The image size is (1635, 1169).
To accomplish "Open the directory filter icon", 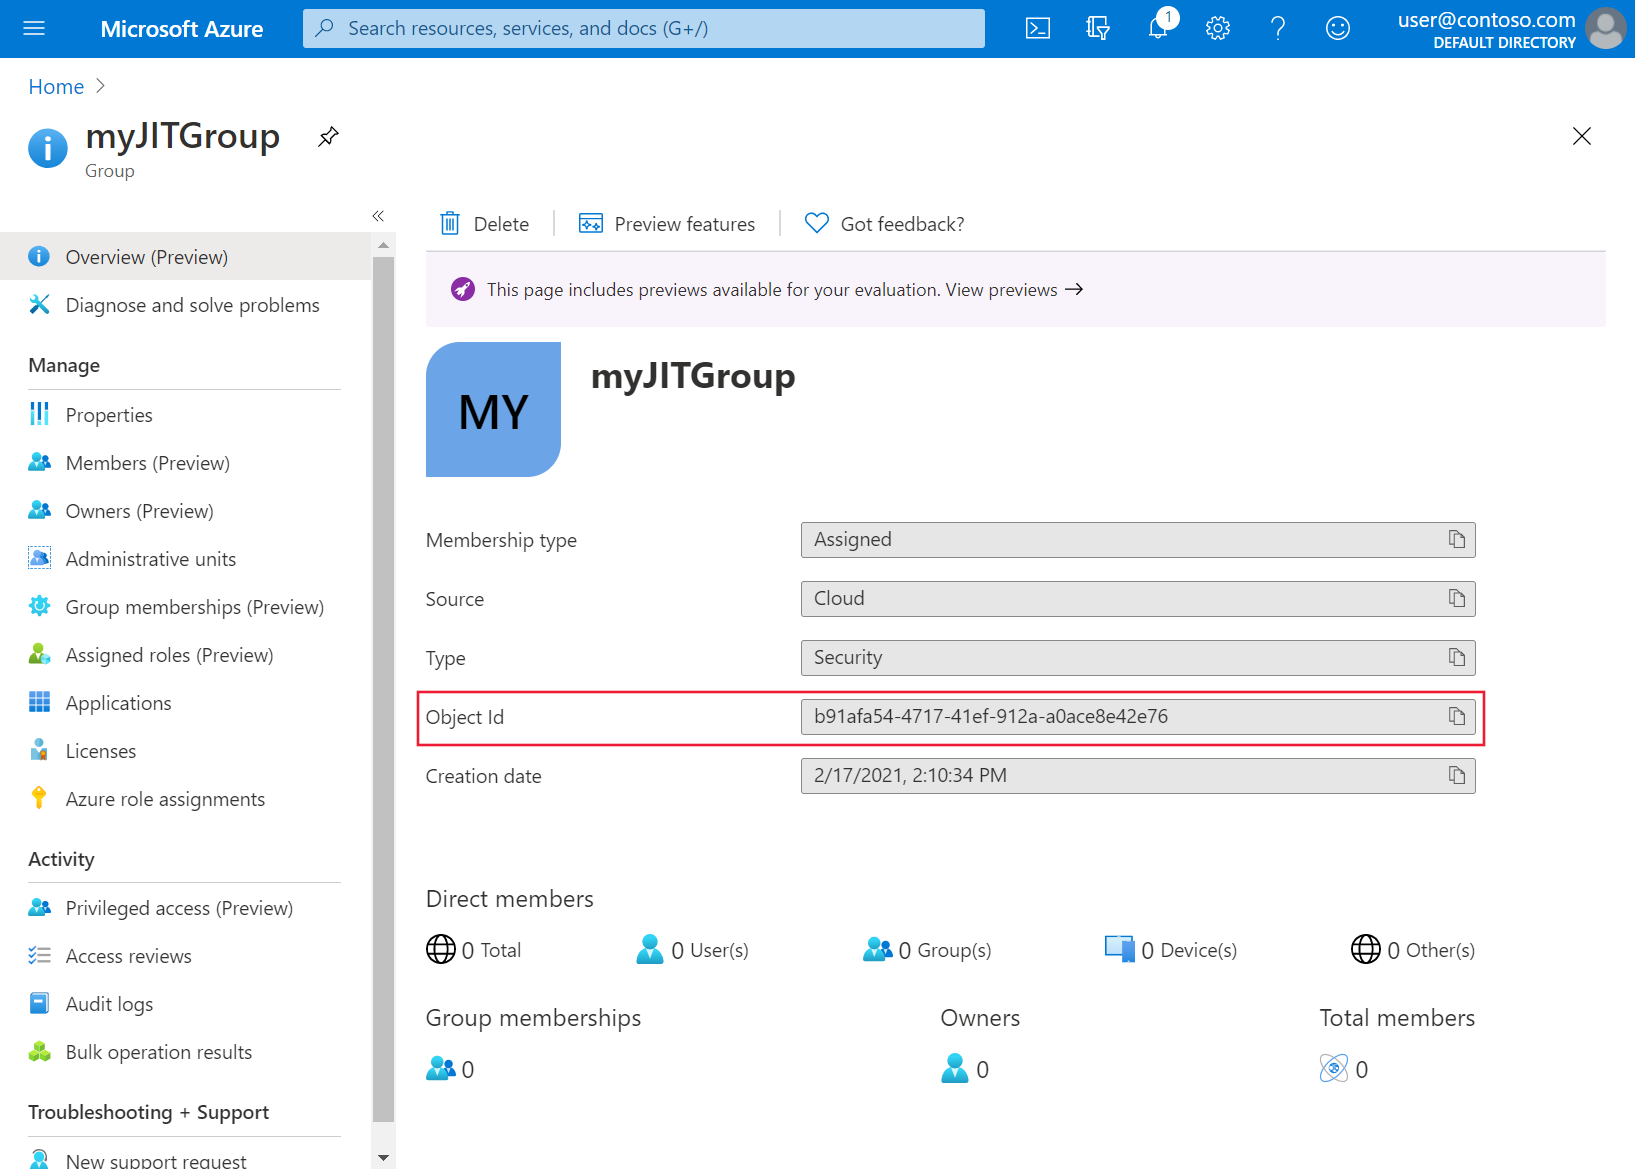I will [x=1097, y=28].
